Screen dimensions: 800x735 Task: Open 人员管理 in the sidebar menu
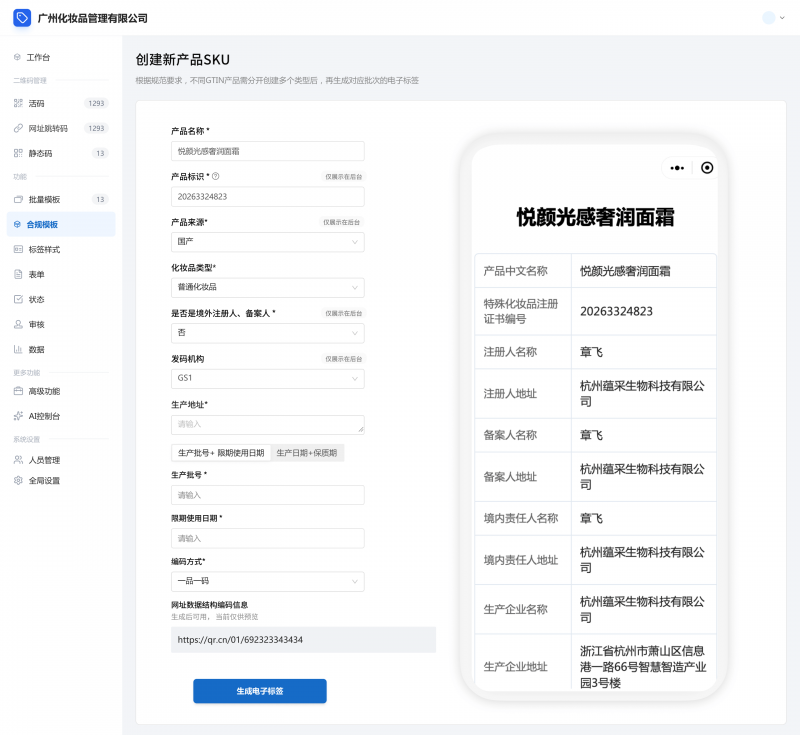point(61,460)
